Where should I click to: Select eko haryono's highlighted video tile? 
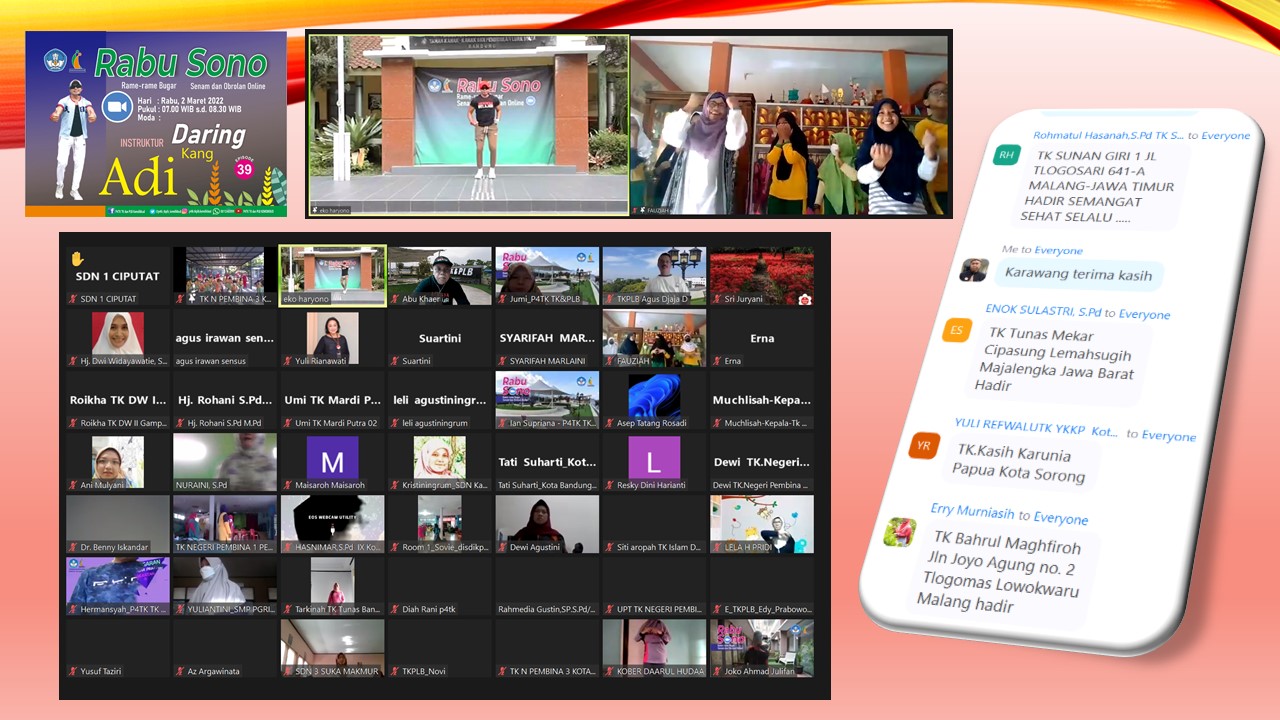tap(332, 271)
